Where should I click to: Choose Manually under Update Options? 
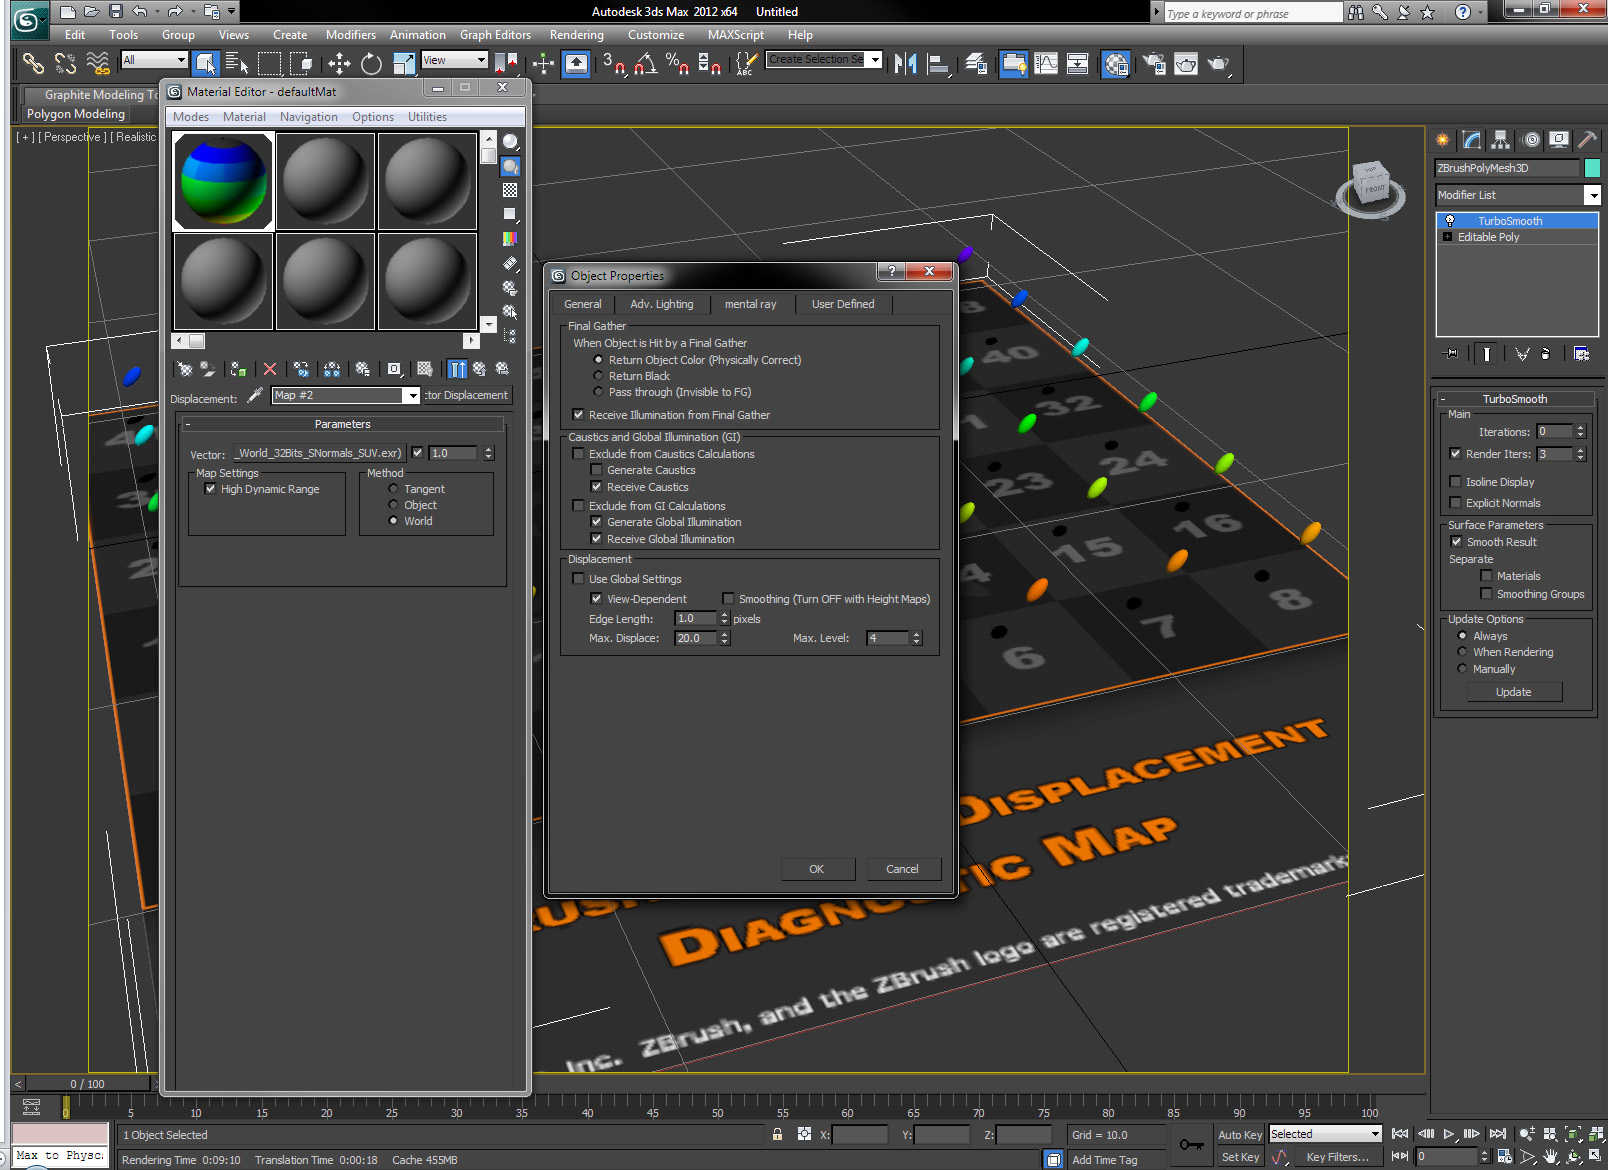pos(1462,669)
